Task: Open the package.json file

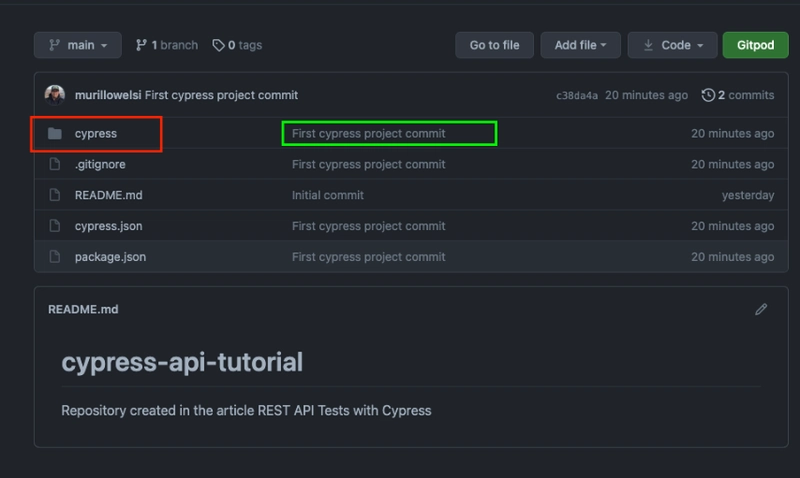Action: (x=110, y=257)
